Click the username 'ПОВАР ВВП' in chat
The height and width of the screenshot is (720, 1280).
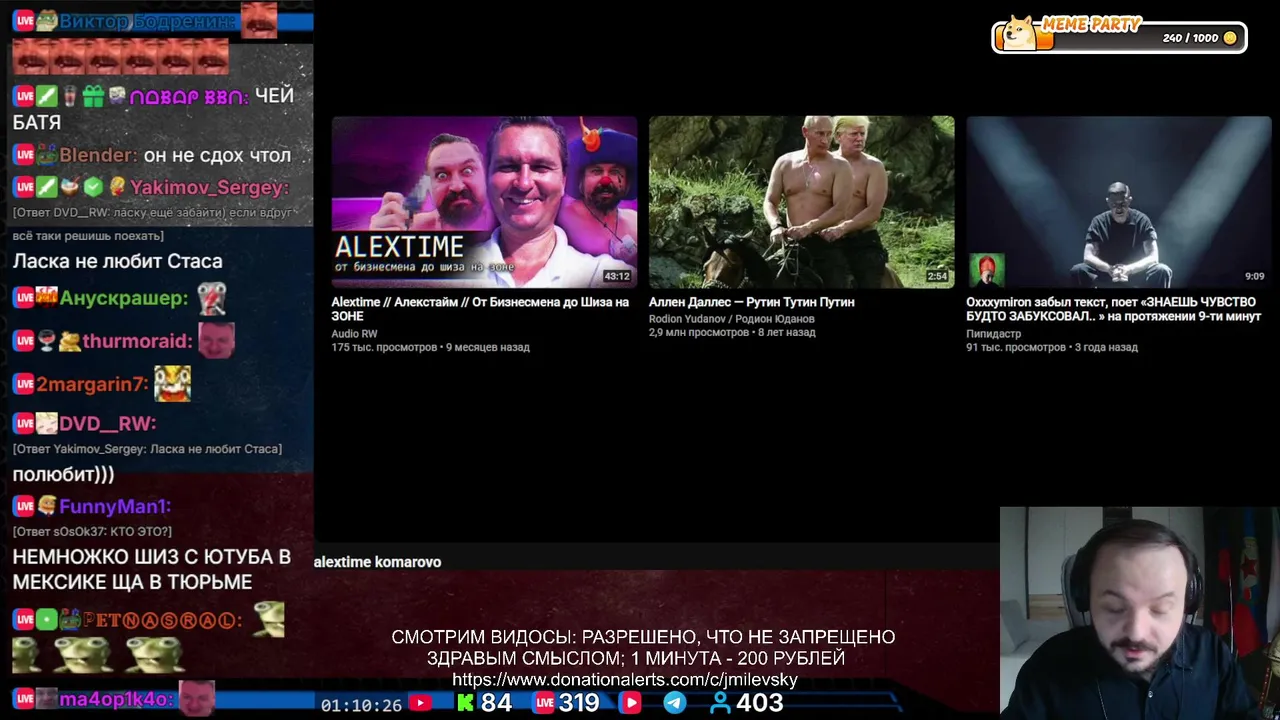[186, 97]
